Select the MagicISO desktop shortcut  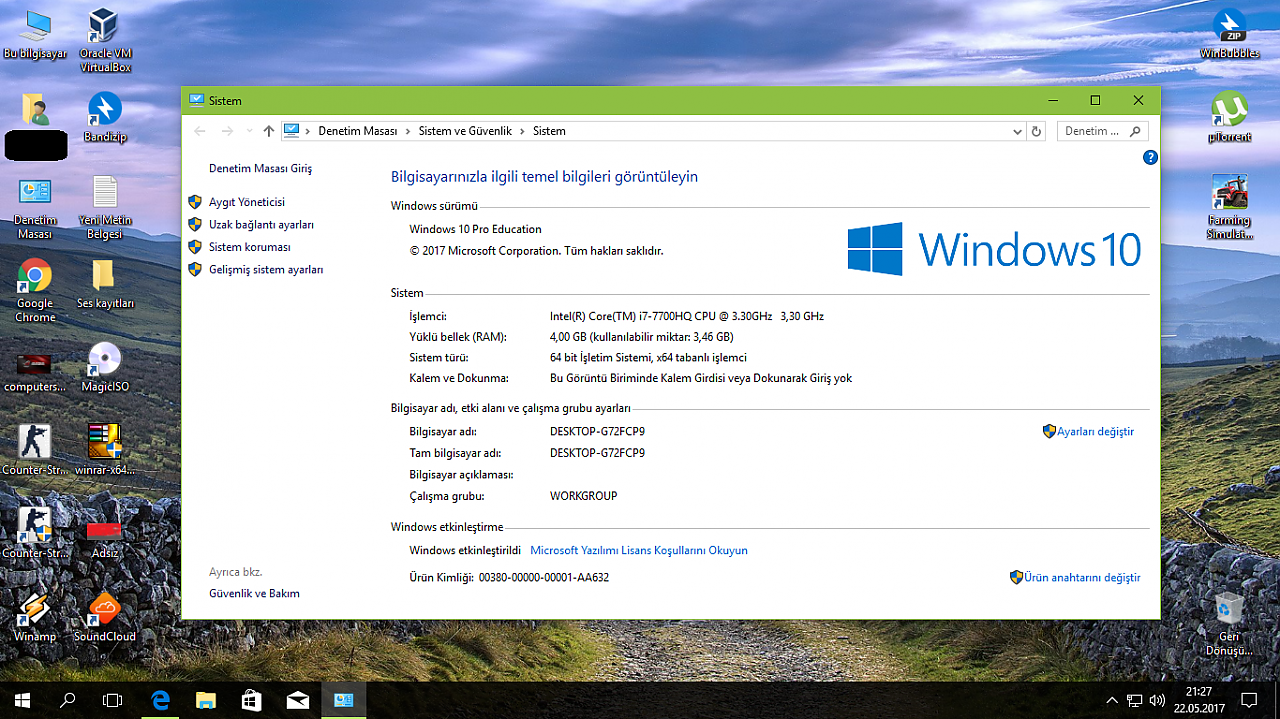coord(105,367)
